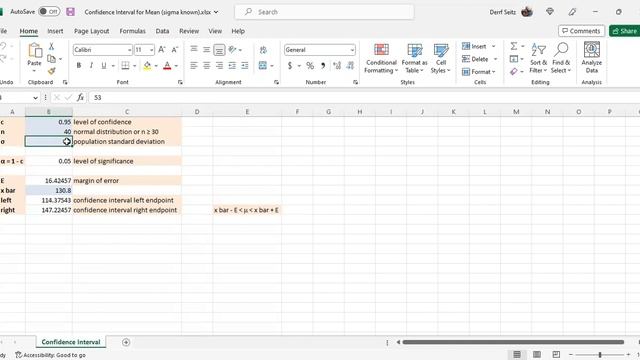Click Increase Decimal icon

click(x=337, y=65)
